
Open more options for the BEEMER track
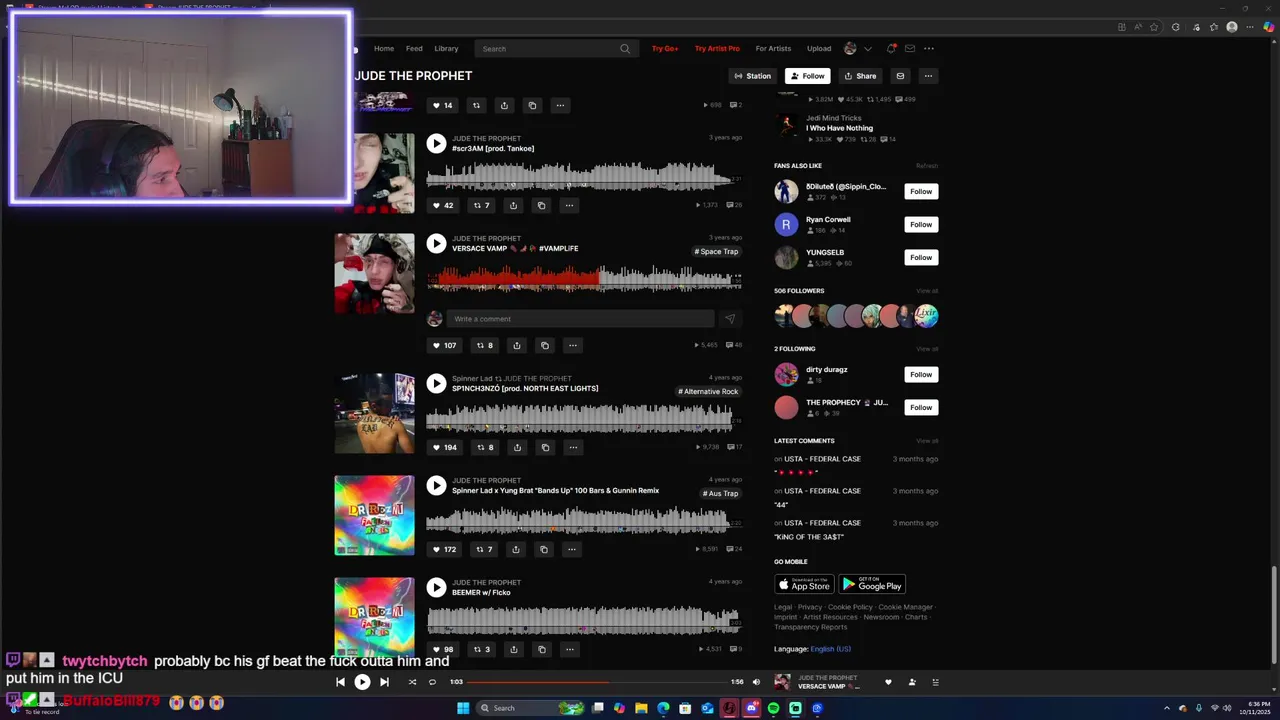[x=569, y=649]
